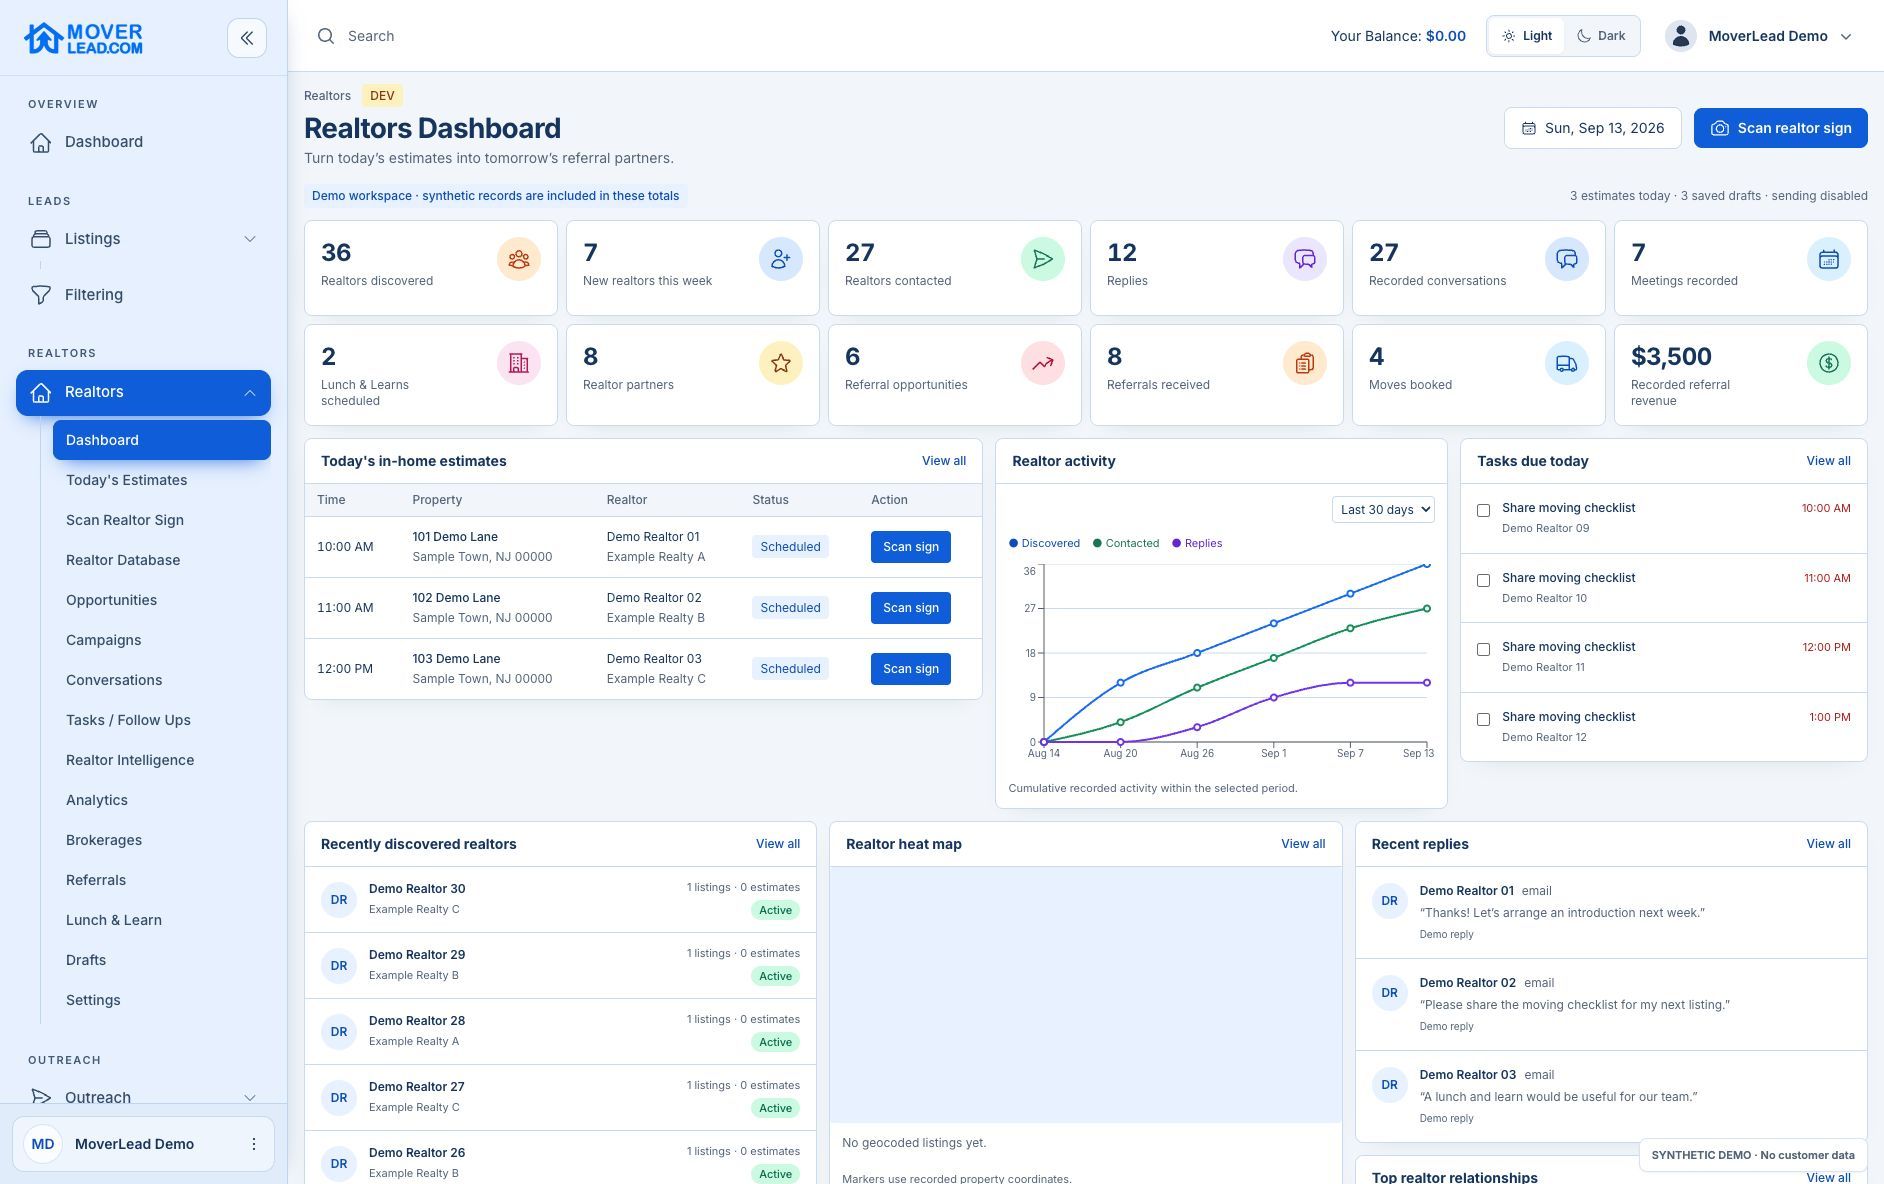Check the Demo Realtor 11 task checkbox
The height and width of the screenshot is (1184, 1884).
pyautogui.click(x=1484, y=649)
